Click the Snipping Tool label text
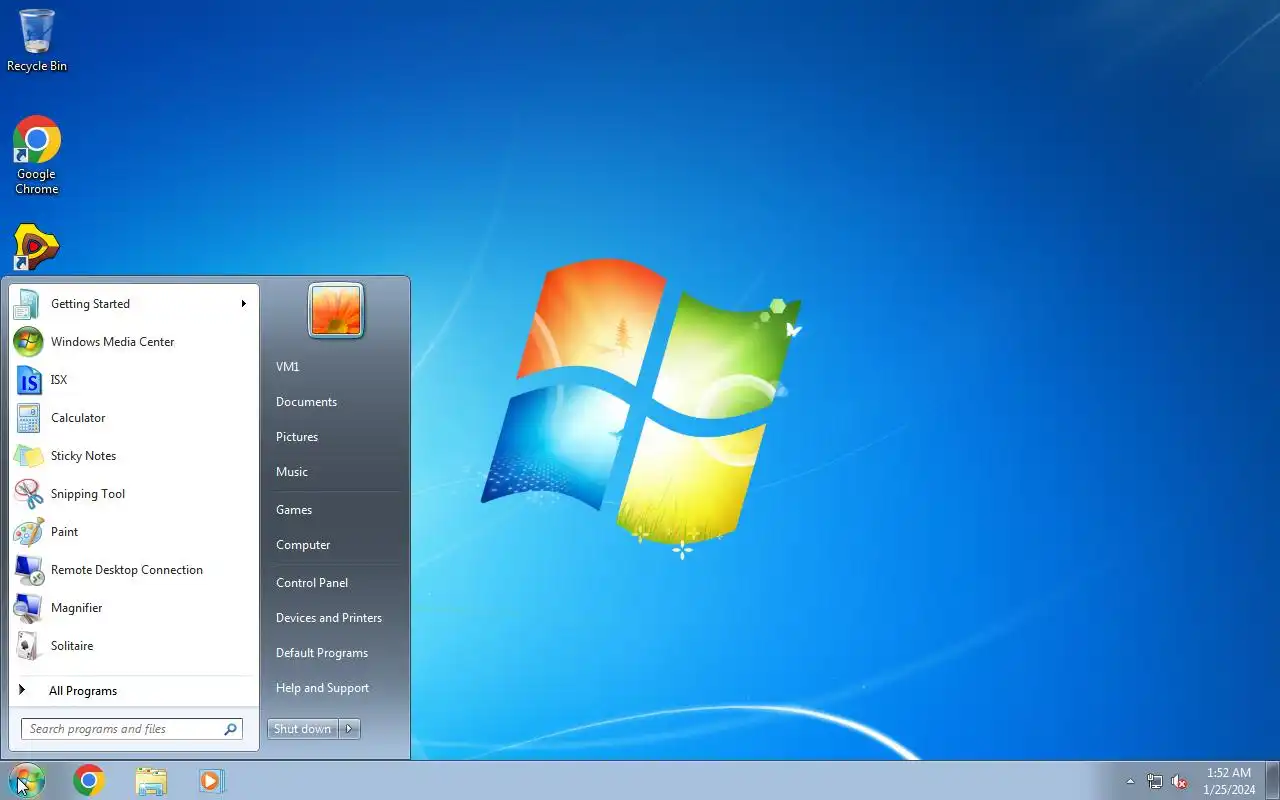 tap(88, 494)
